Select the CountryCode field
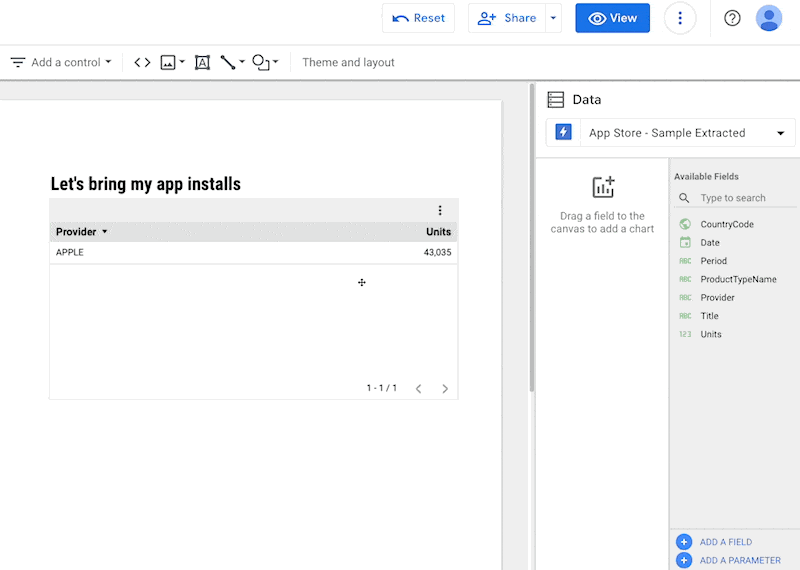 click(x=727, y=224)
